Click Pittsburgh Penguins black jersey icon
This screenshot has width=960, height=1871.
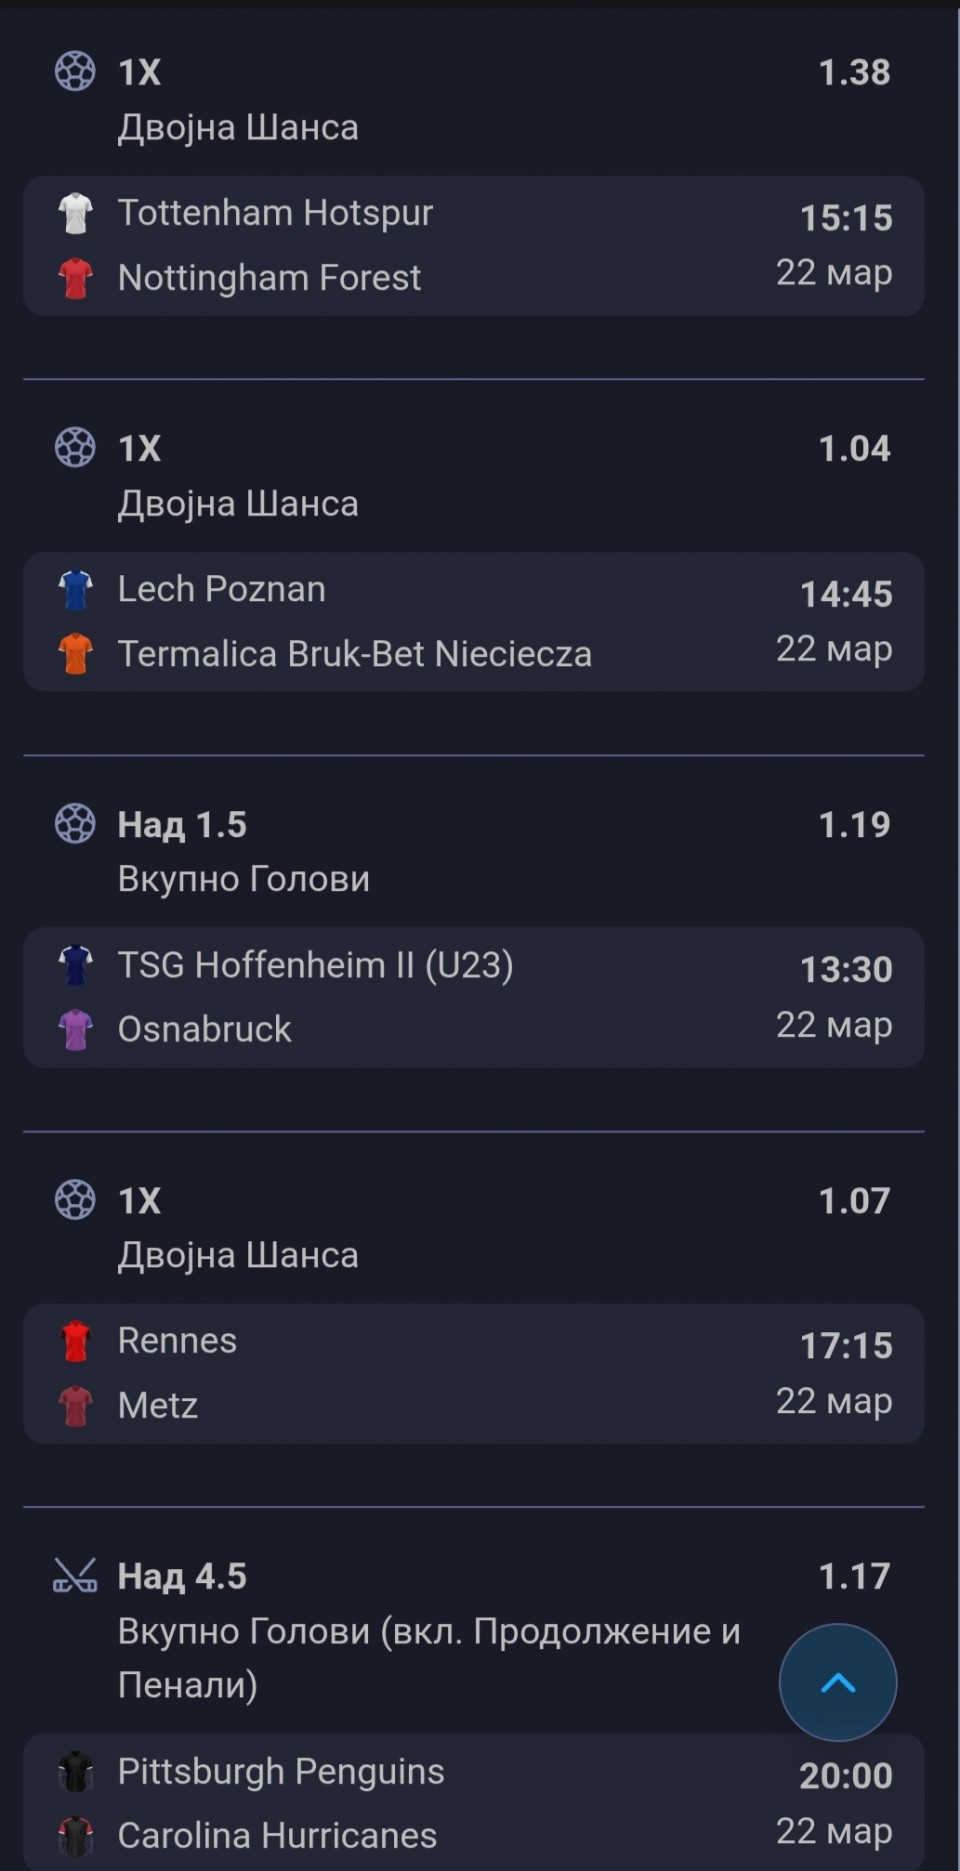click(x=75, y=1771)
